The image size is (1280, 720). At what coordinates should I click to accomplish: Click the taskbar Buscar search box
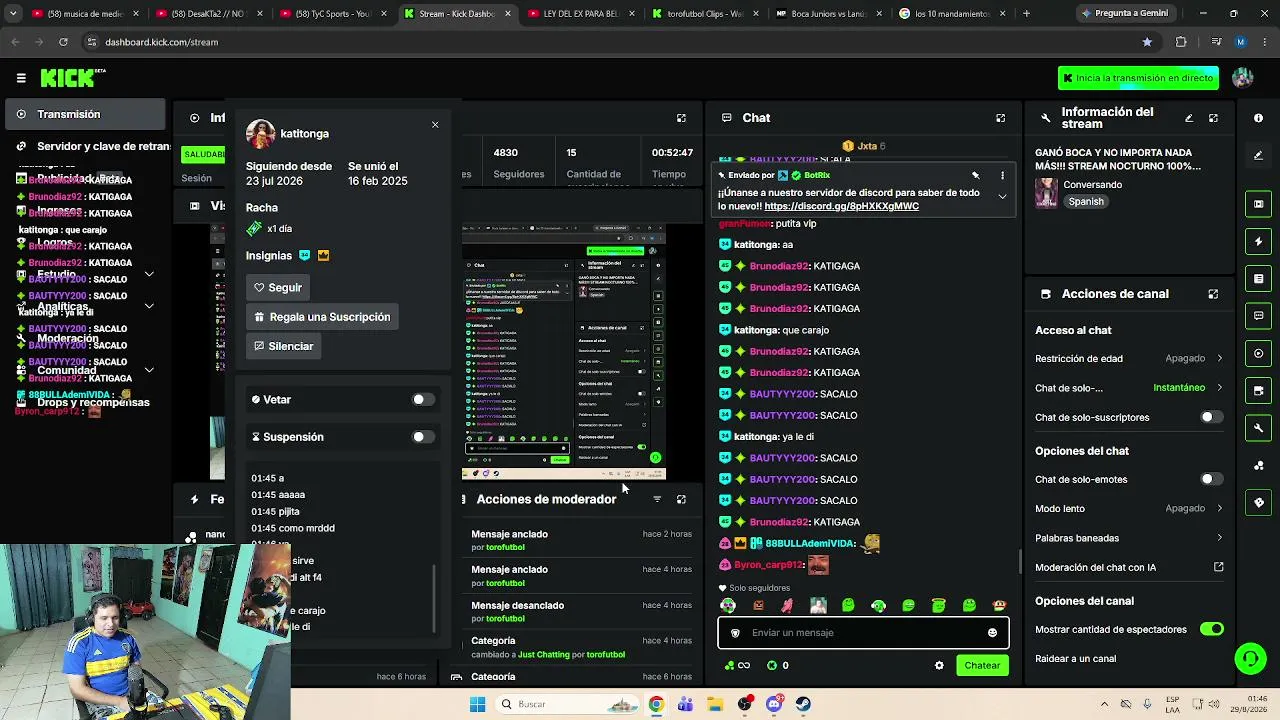pos(567,704)
